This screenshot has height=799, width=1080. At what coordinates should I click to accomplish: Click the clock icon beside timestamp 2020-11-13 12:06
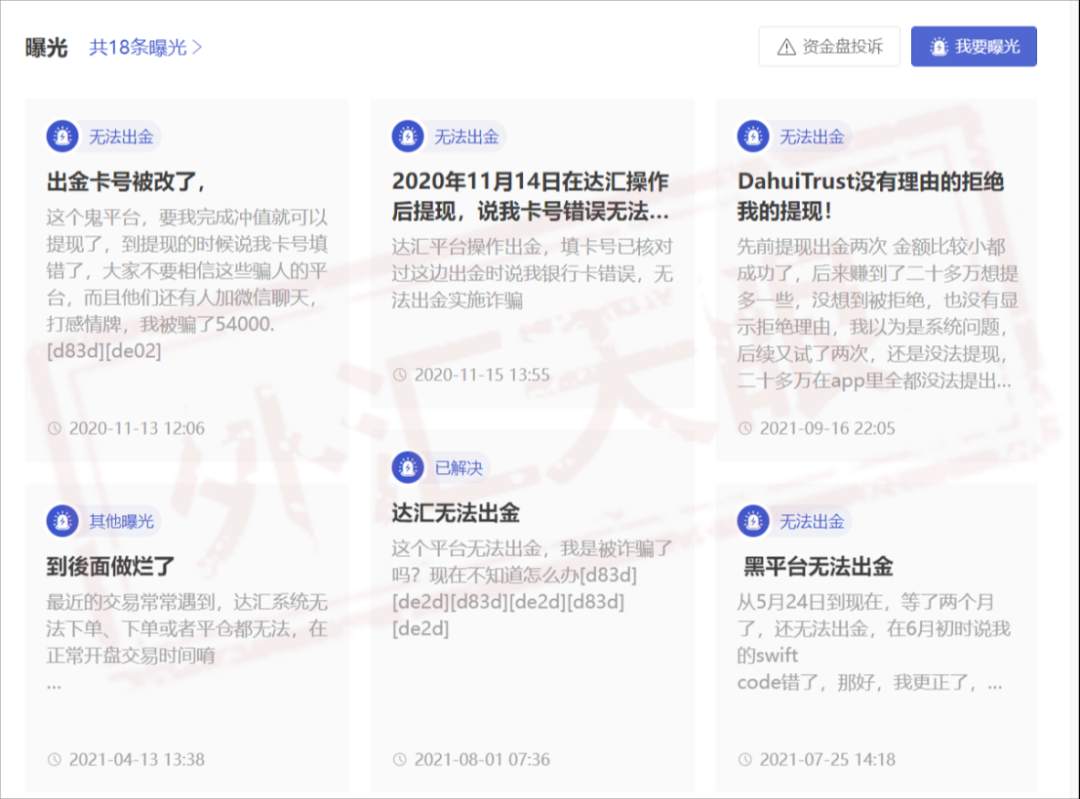(54, 428)
